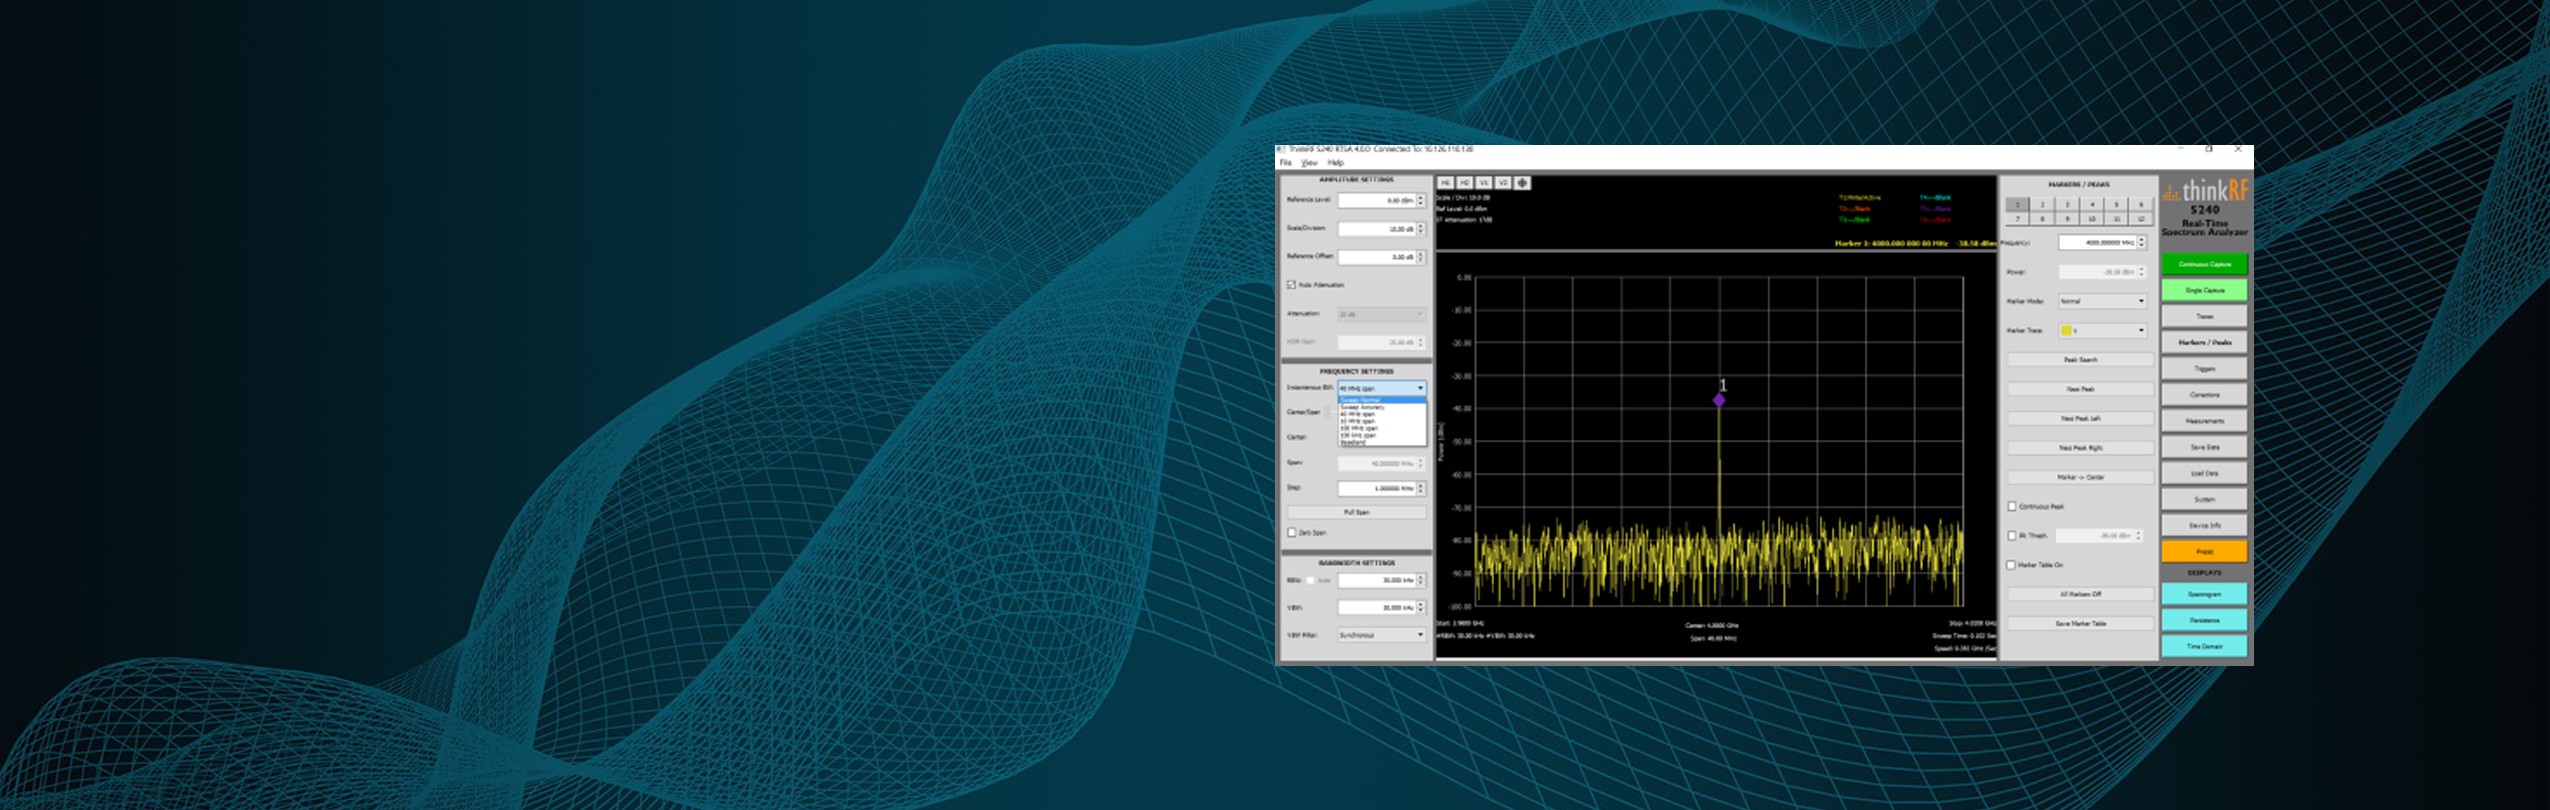Open the Marker Mode dropdown

click(x=2101, y=301)
